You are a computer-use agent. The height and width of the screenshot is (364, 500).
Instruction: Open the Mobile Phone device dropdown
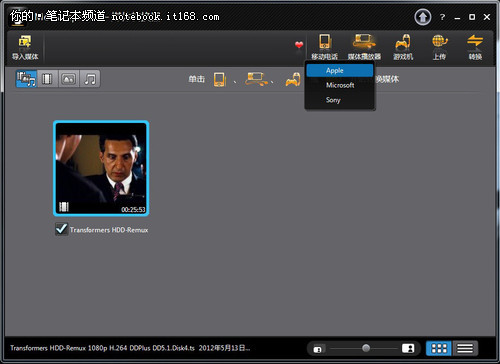click(324, 47)
